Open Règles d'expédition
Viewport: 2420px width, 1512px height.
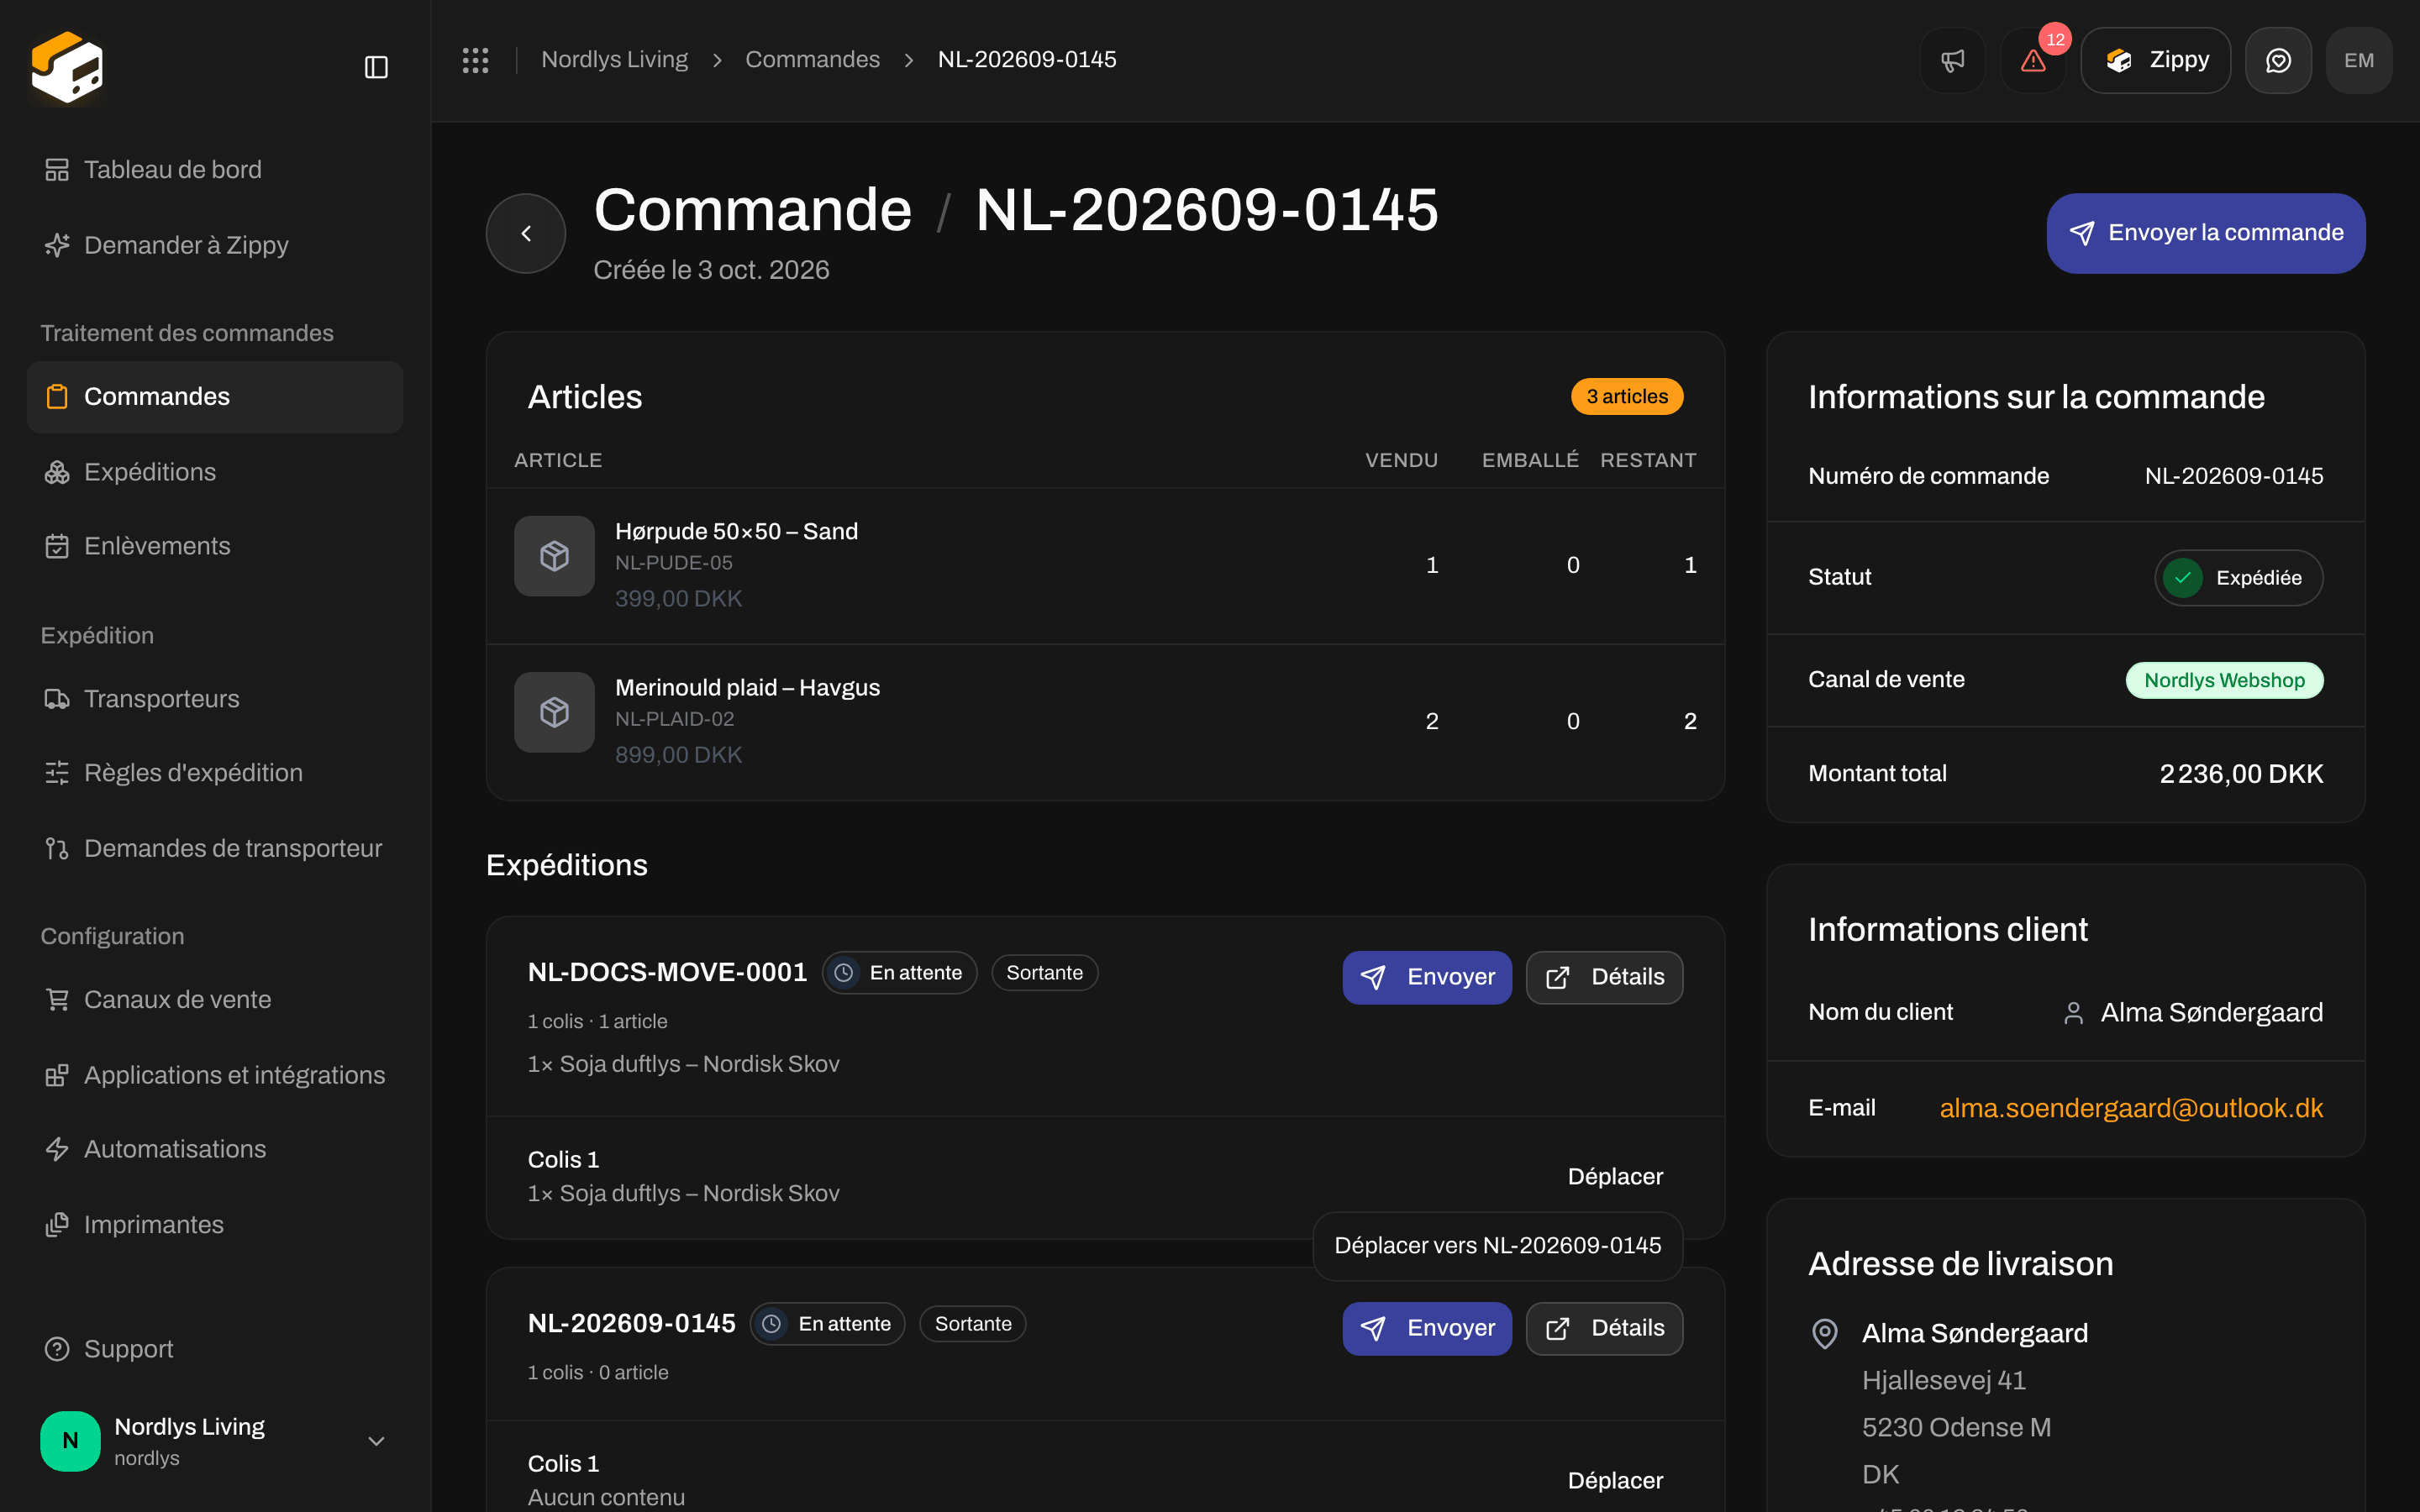click(x=215, y=773)
